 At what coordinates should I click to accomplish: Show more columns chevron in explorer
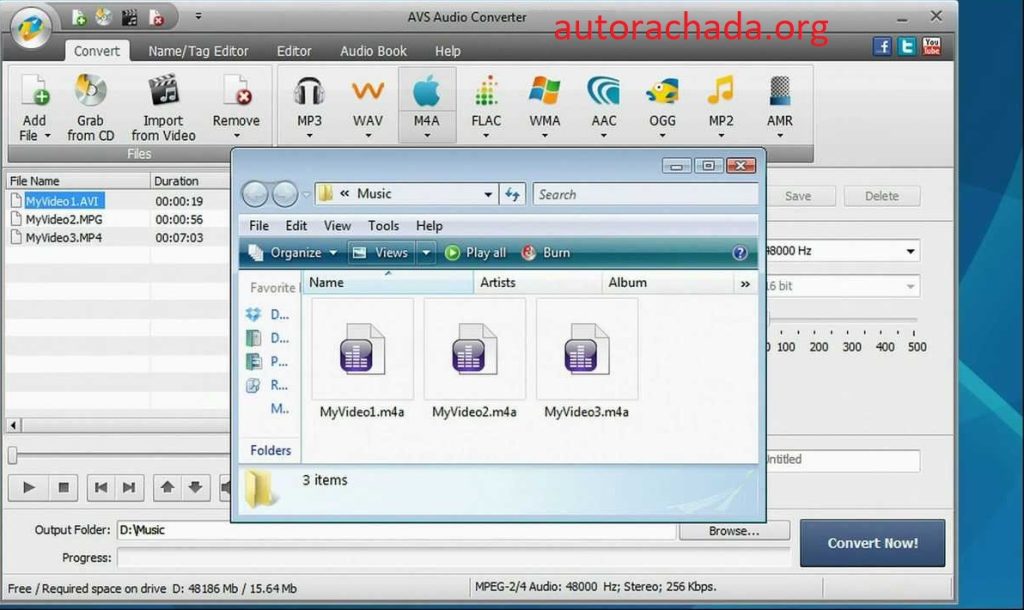745,283
